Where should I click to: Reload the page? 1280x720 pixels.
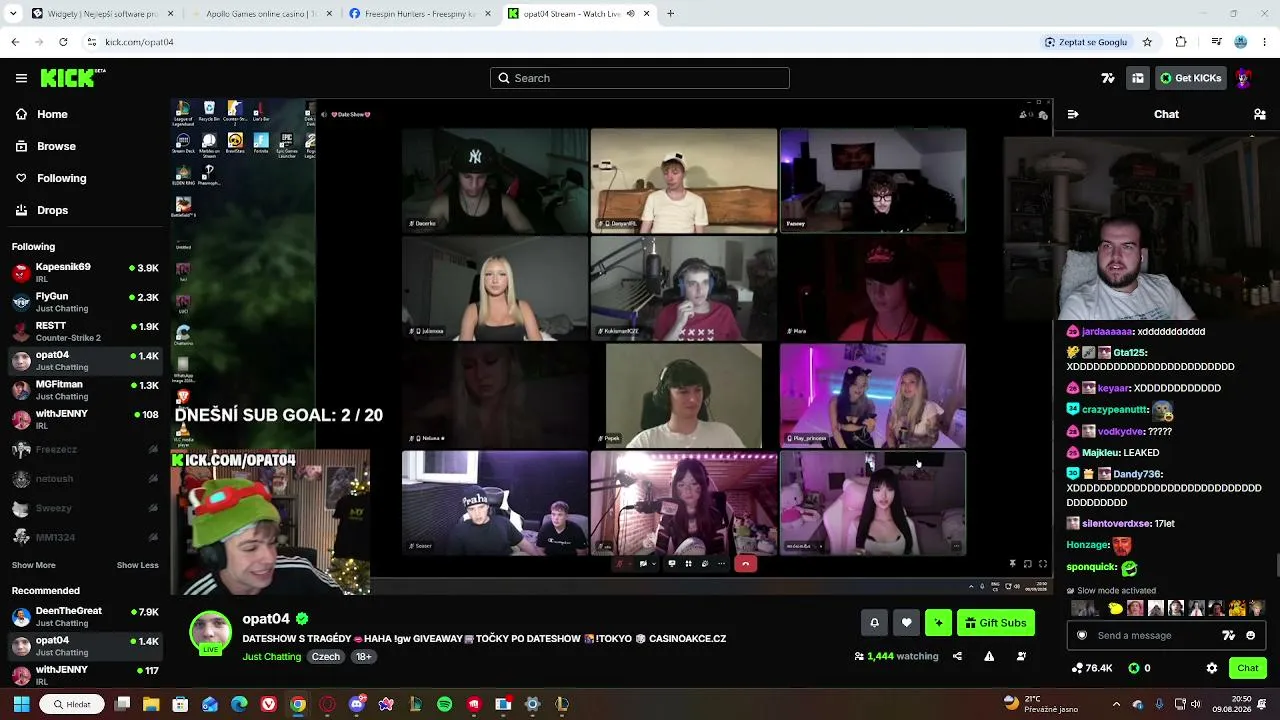click(x=63, y=42)
